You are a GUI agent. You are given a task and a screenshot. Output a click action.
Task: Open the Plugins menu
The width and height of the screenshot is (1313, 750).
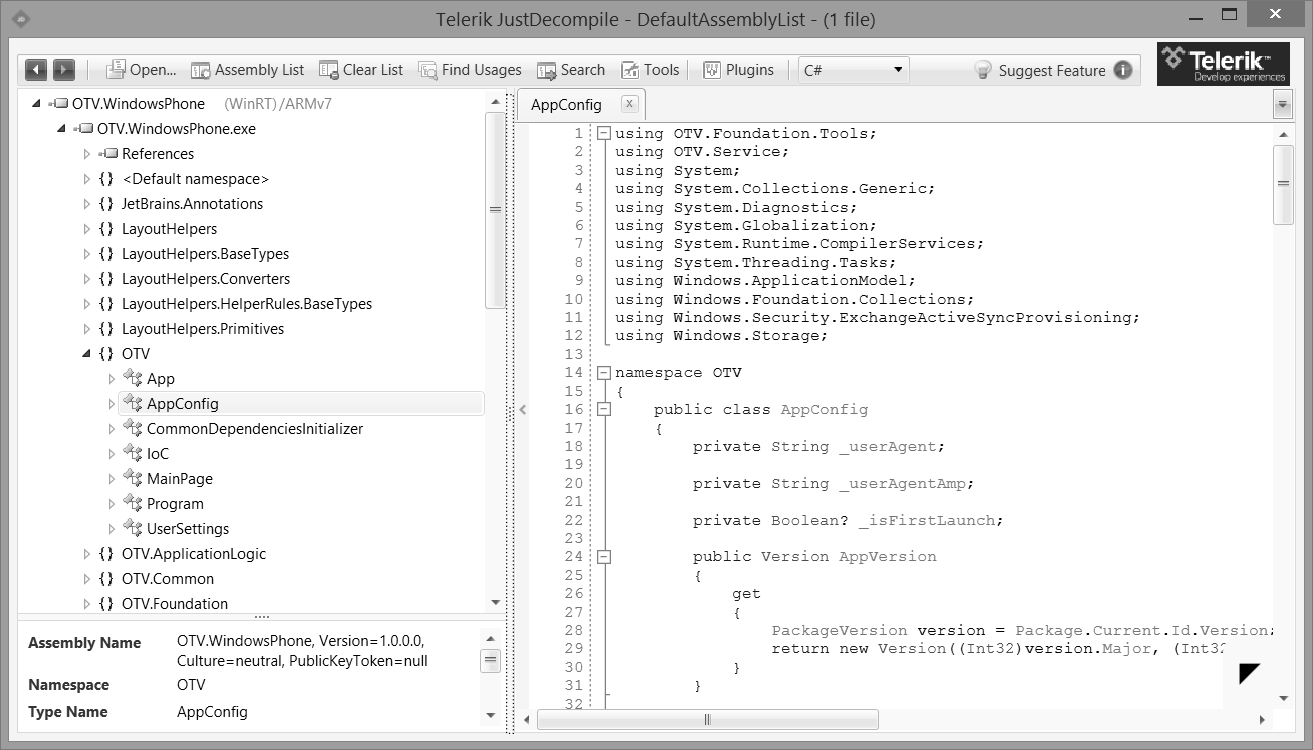tap(738, 69)
